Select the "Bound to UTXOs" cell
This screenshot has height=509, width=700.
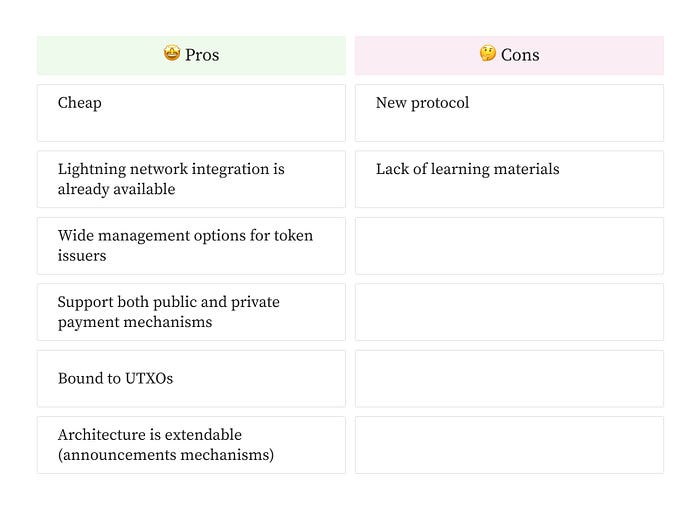191,378
